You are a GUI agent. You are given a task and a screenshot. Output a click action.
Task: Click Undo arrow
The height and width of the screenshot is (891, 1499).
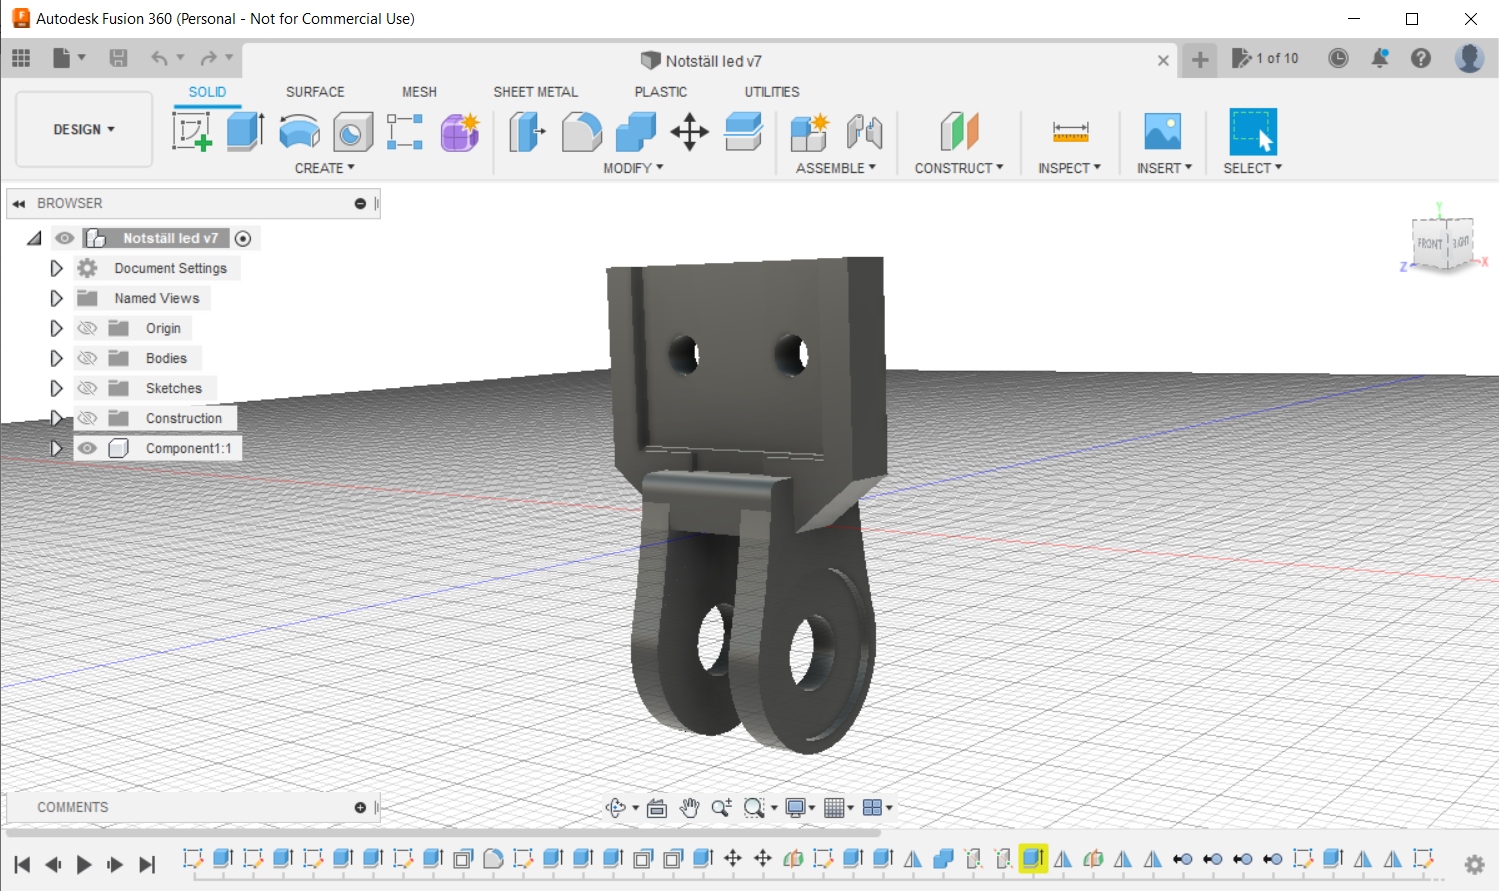159,58
